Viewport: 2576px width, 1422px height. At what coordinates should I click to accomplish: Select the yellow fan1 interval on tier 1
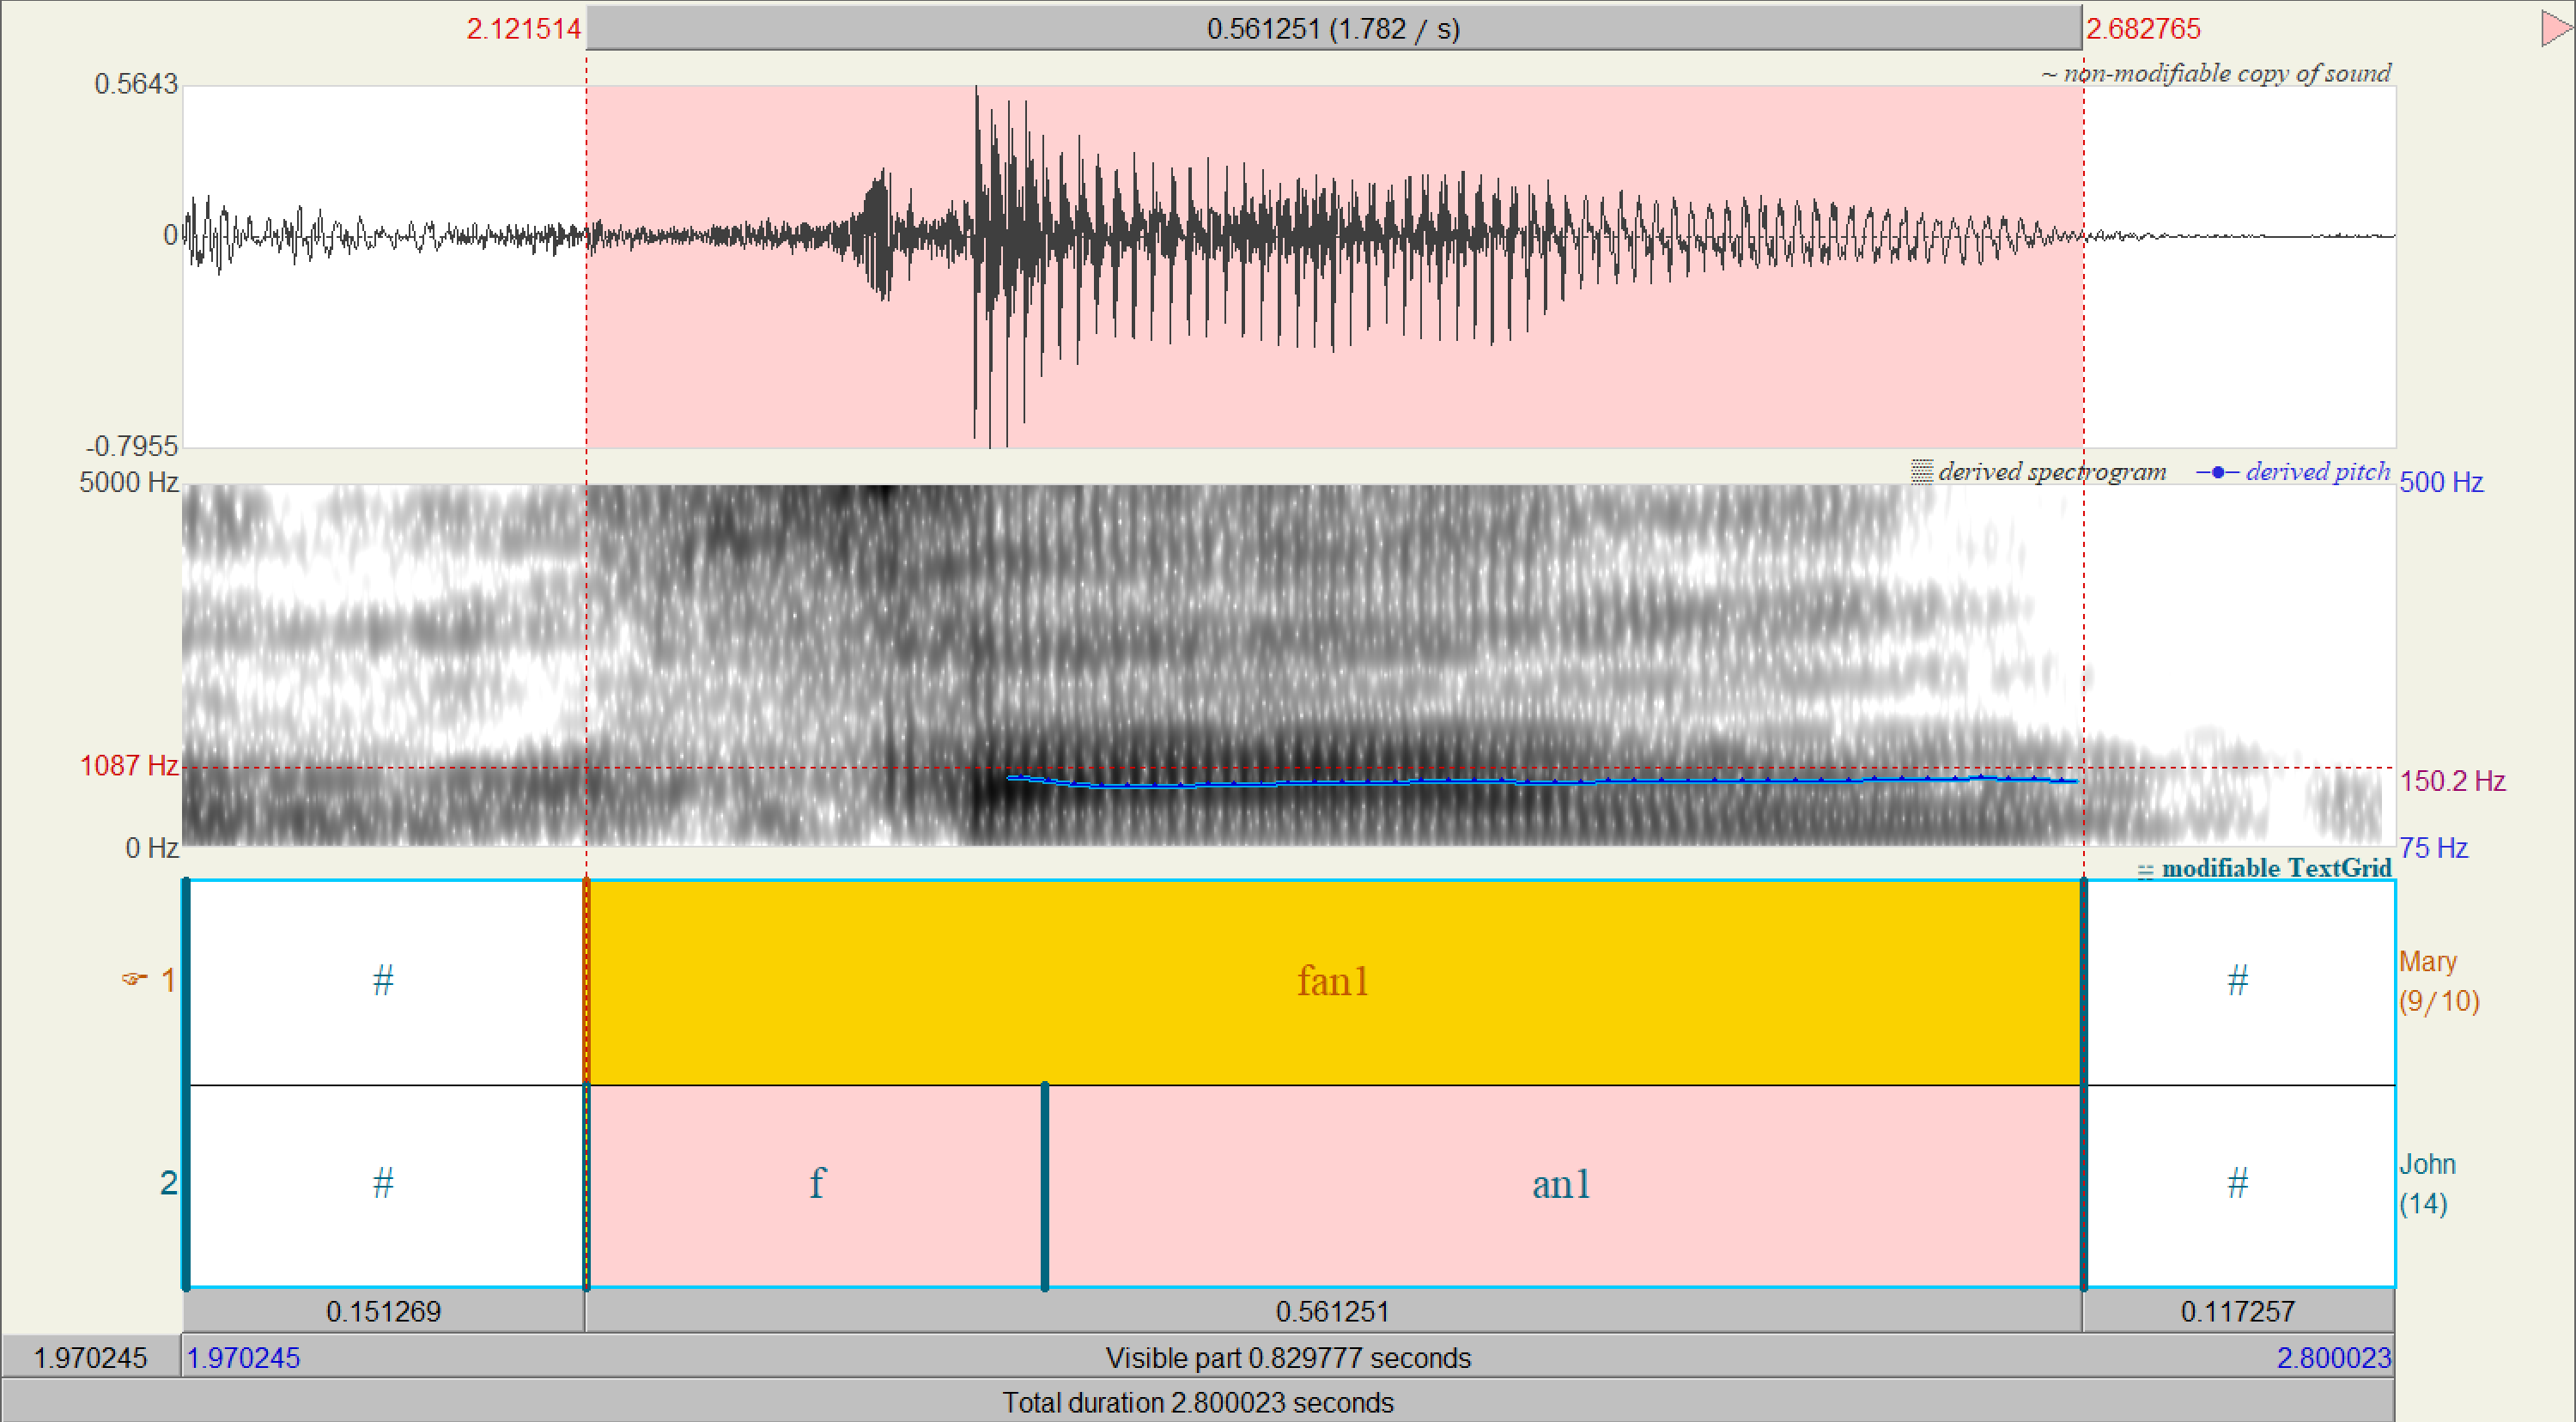point(1332,982)
